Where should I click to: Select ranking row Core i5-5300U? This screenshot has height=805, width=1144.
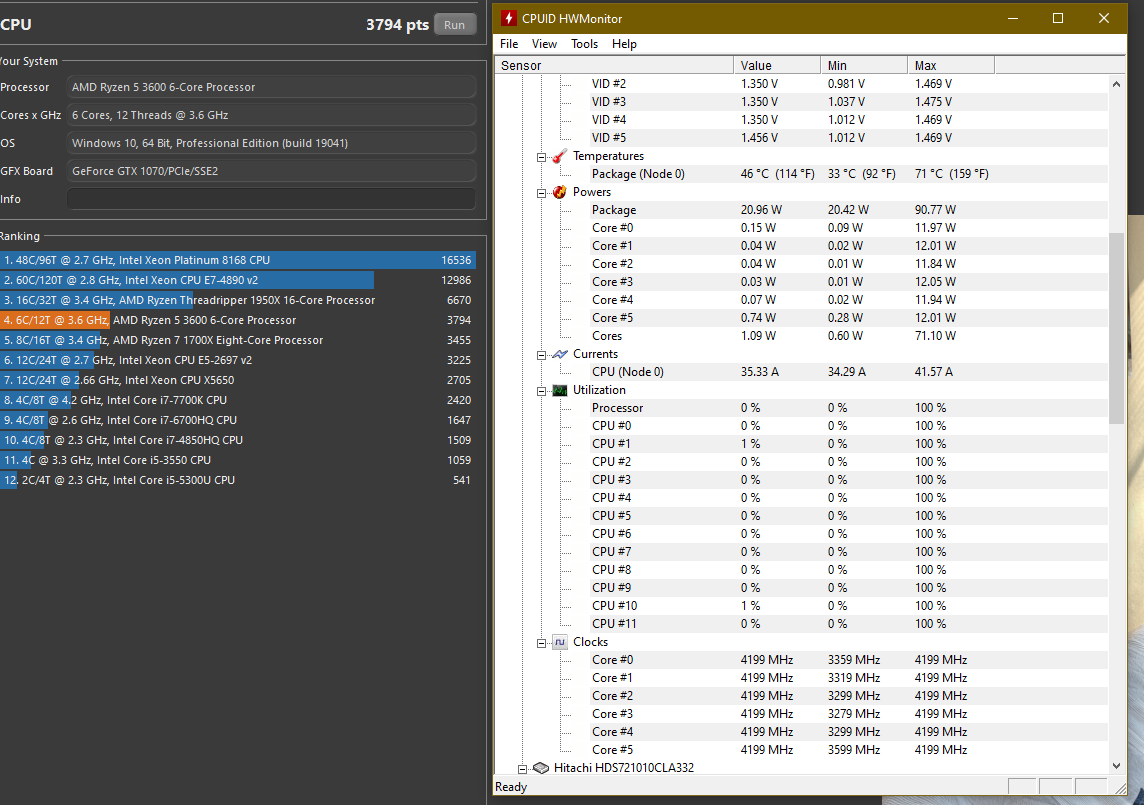tap(238, 480)
